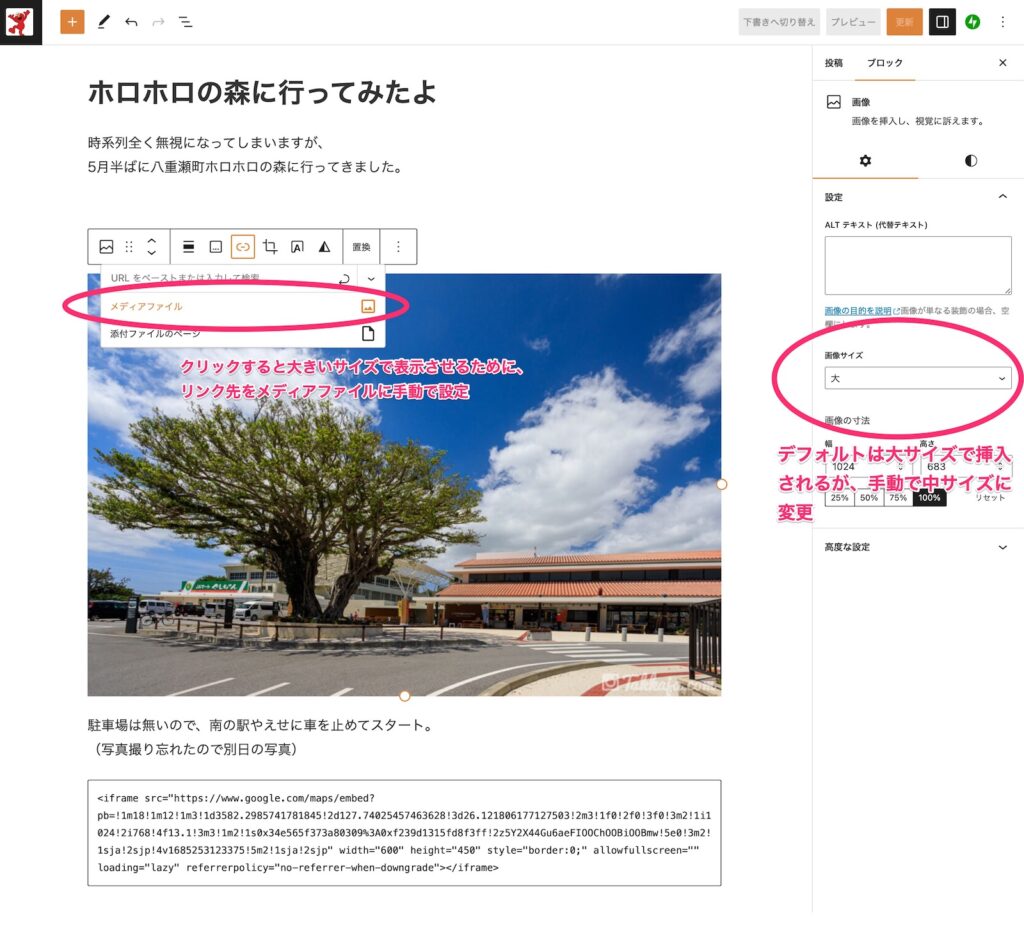Open the document list view outline icon
This screenshot has width=1024, height=928.
(185, 21)
